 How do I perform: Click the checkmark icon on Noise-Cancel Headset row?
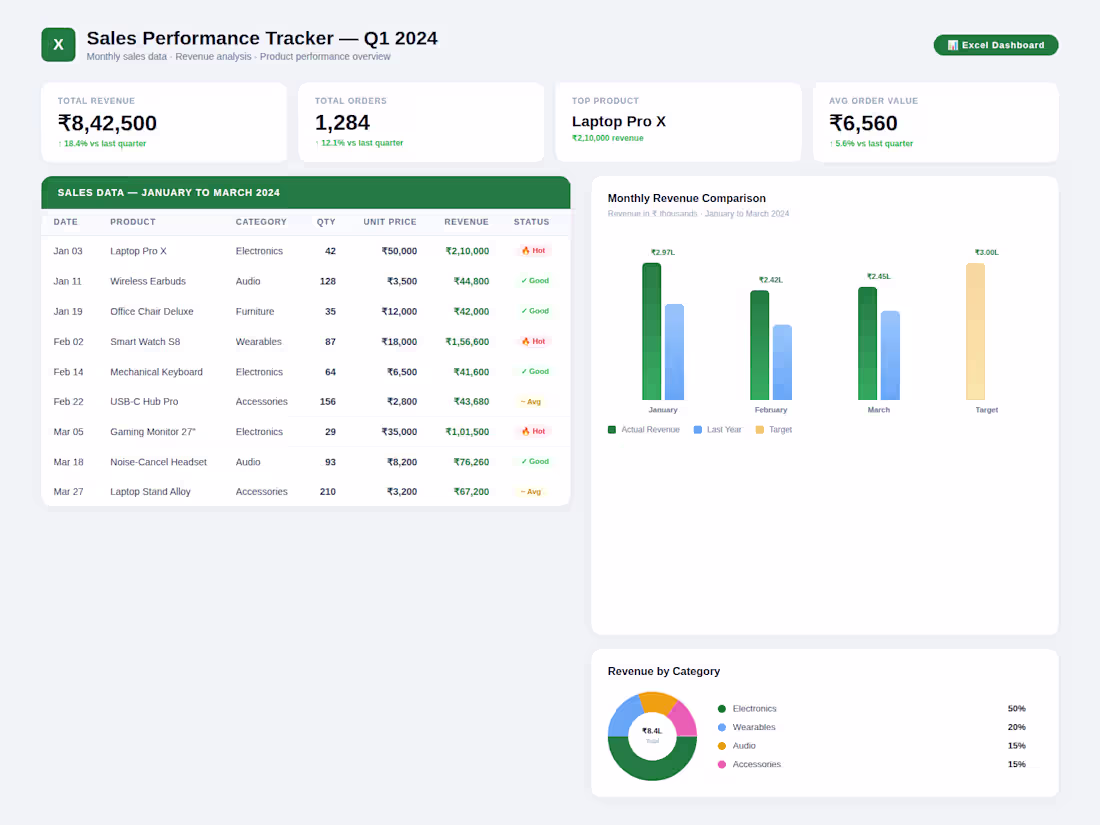click(523, 461)
